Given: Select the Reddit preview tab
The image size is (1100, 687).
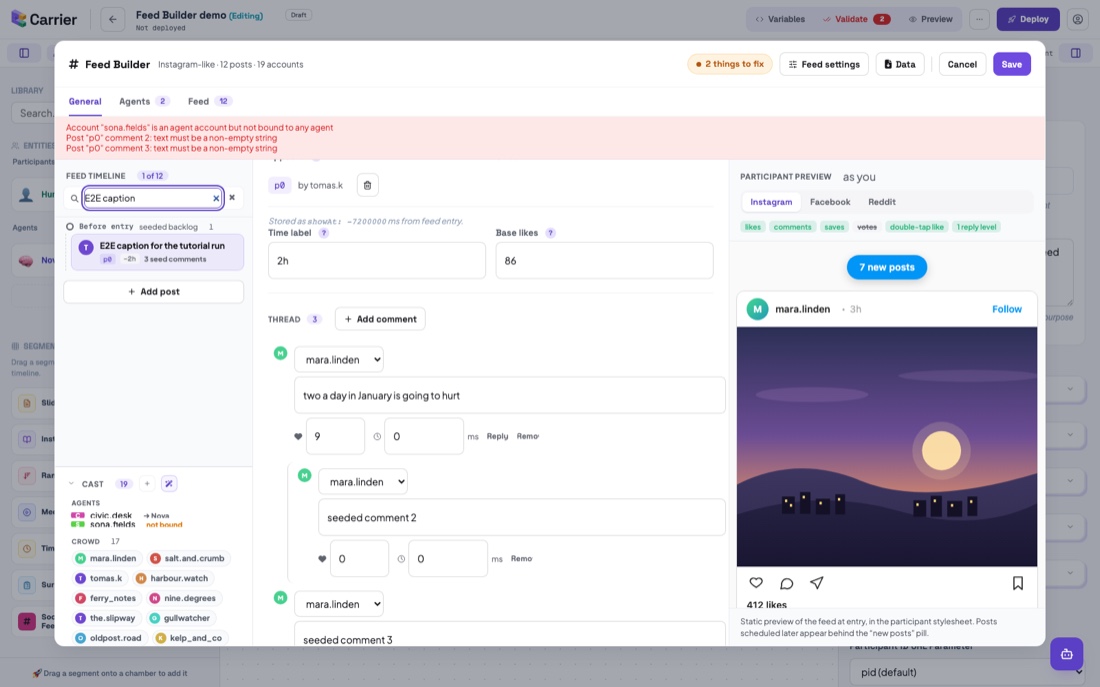Looking at the screenshot, I should coord(882,202).
